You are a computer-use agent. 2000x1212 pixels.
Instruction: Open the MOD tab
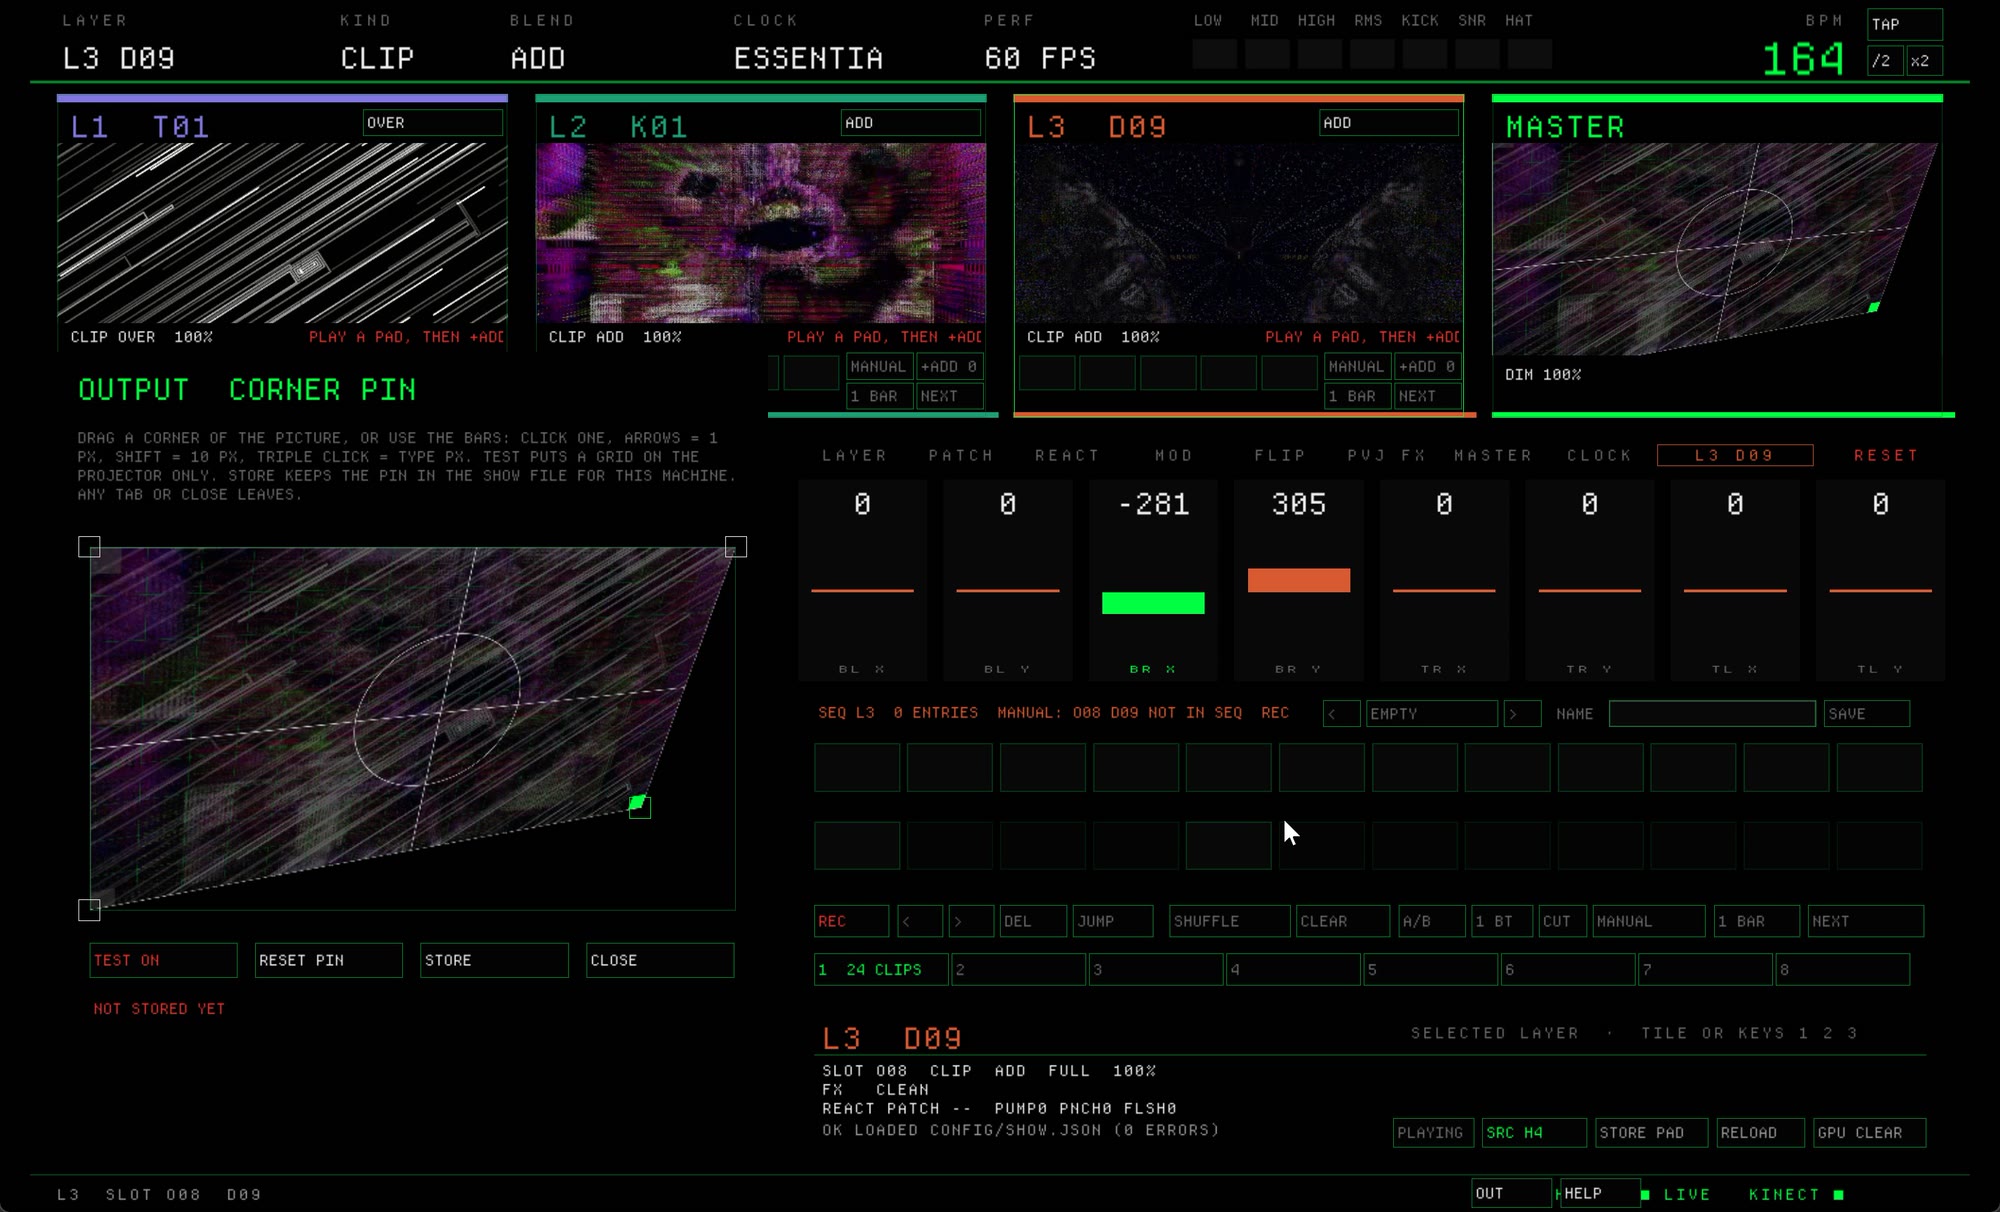(1174, 456)
